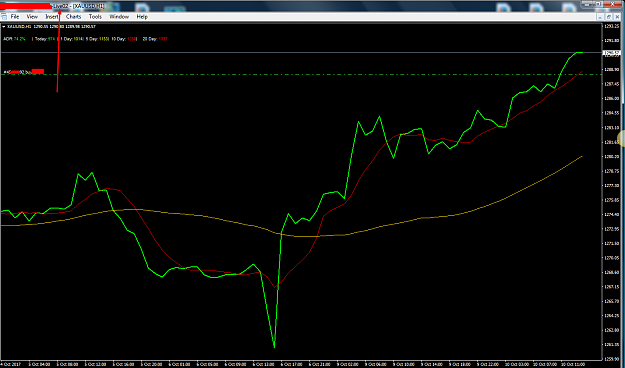Open the View menu

point(32,17)
